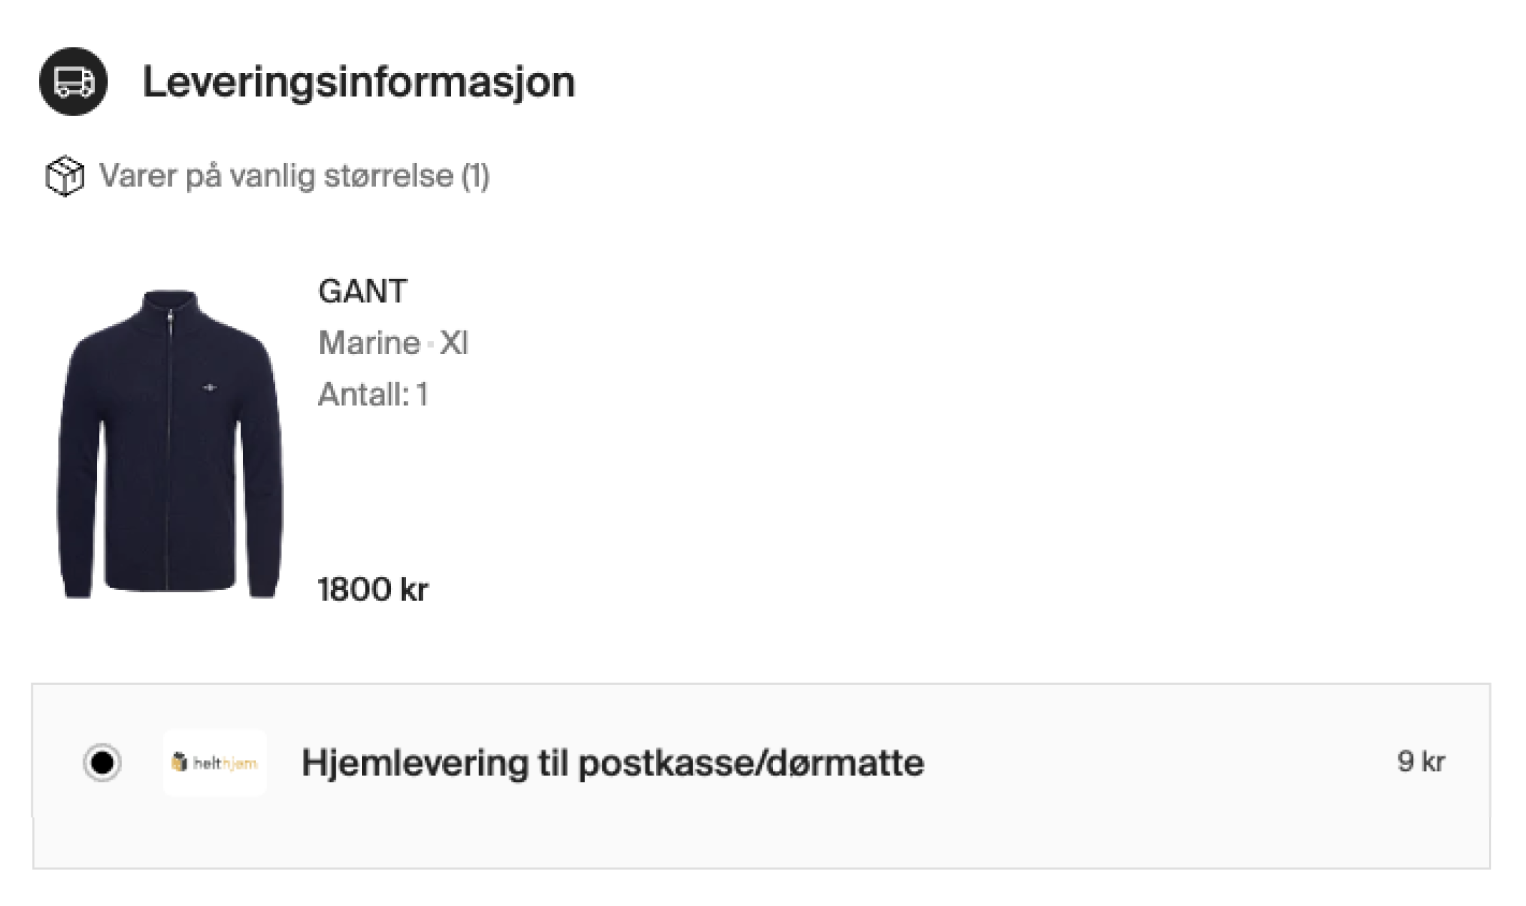Click the 'Marine' color text

369,343
